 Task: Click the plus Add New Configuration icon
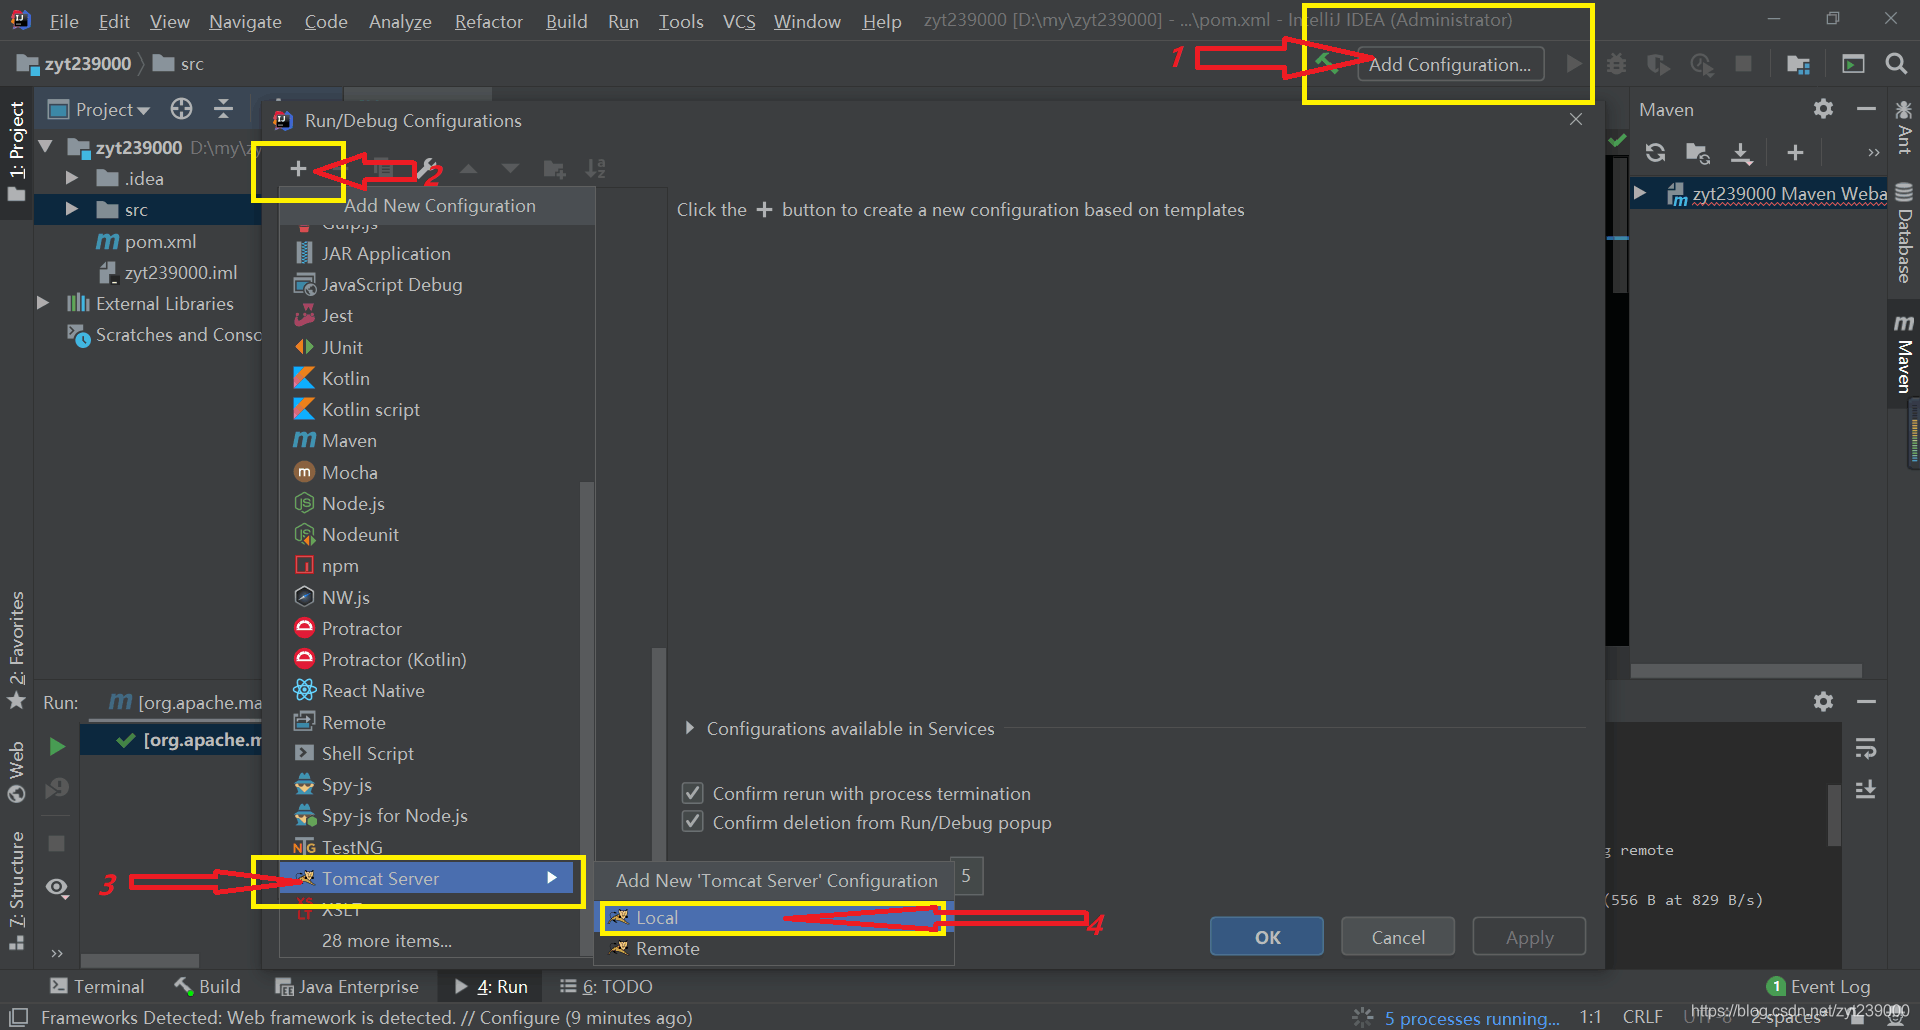[x=298, y=169]
